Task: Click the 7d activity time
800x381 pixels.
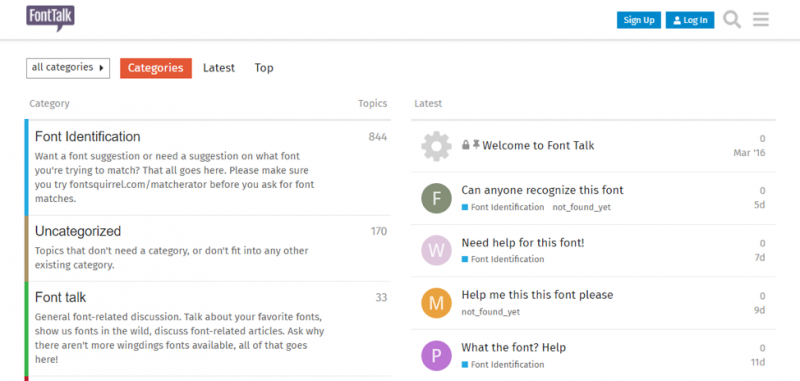Action: [760, 258]
